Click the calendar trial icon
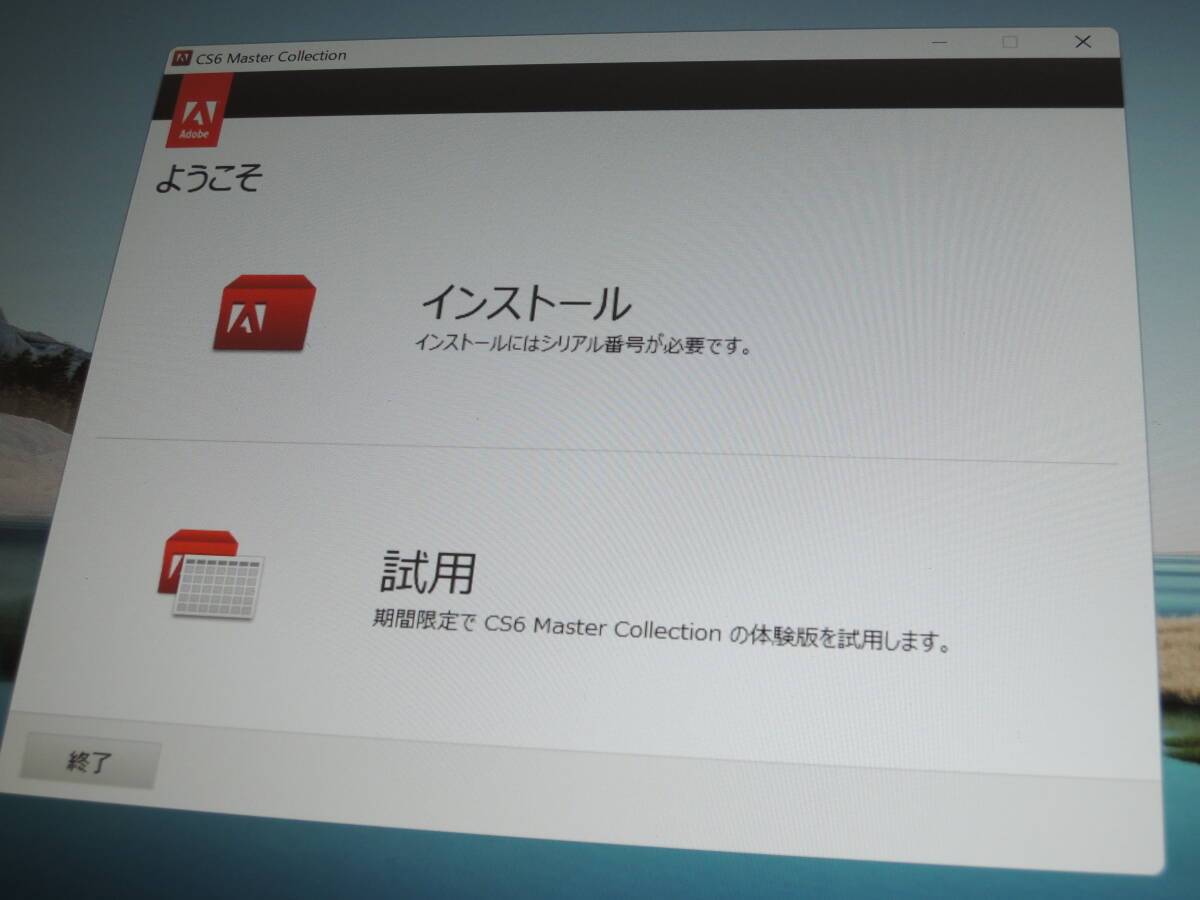The height and width of the screenshot is (900, 1200). (211, 576)
